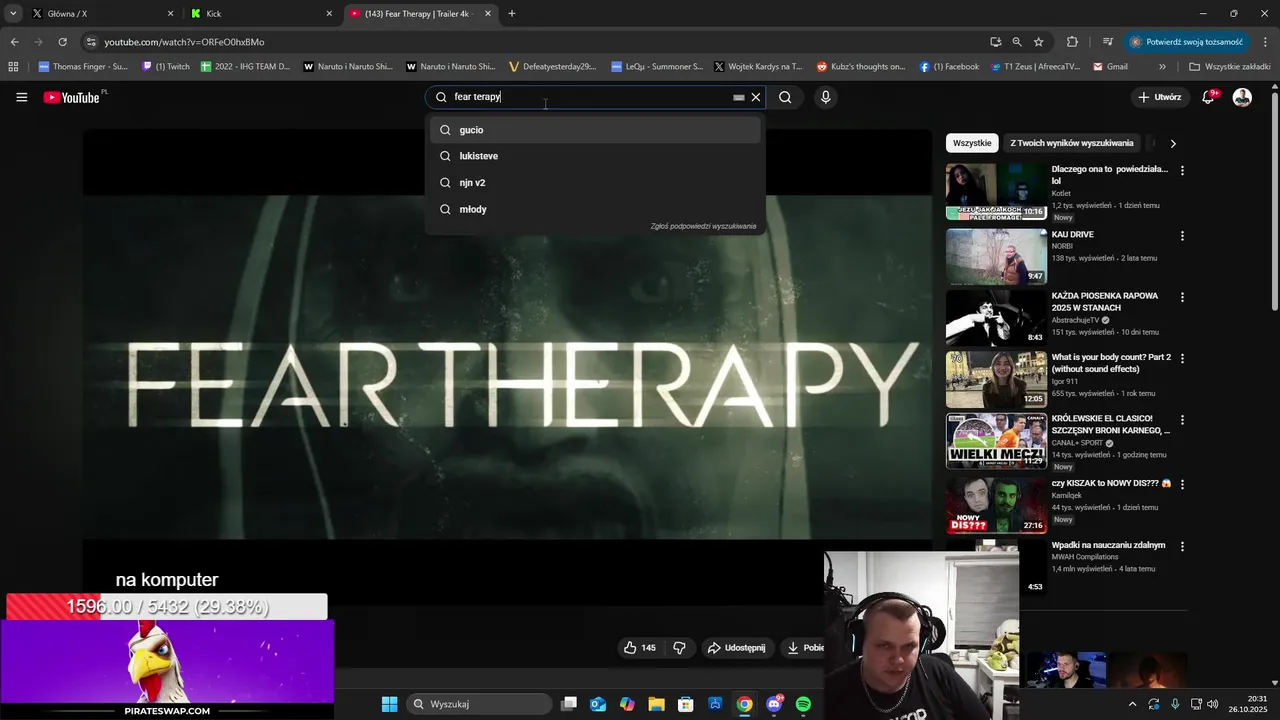Click the search magnifier button
Viewport: 1280px width, 720px height.
785,97
